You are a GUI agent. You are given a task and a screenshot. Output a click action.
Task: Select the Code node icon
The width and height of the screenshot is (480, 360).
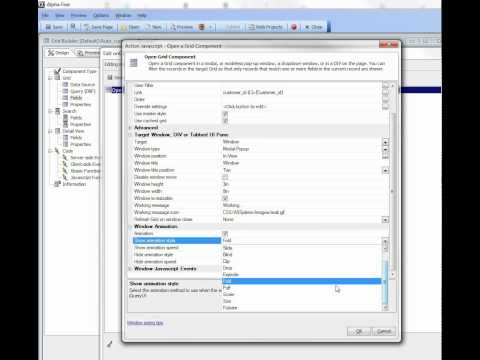(x=58, y=151)
